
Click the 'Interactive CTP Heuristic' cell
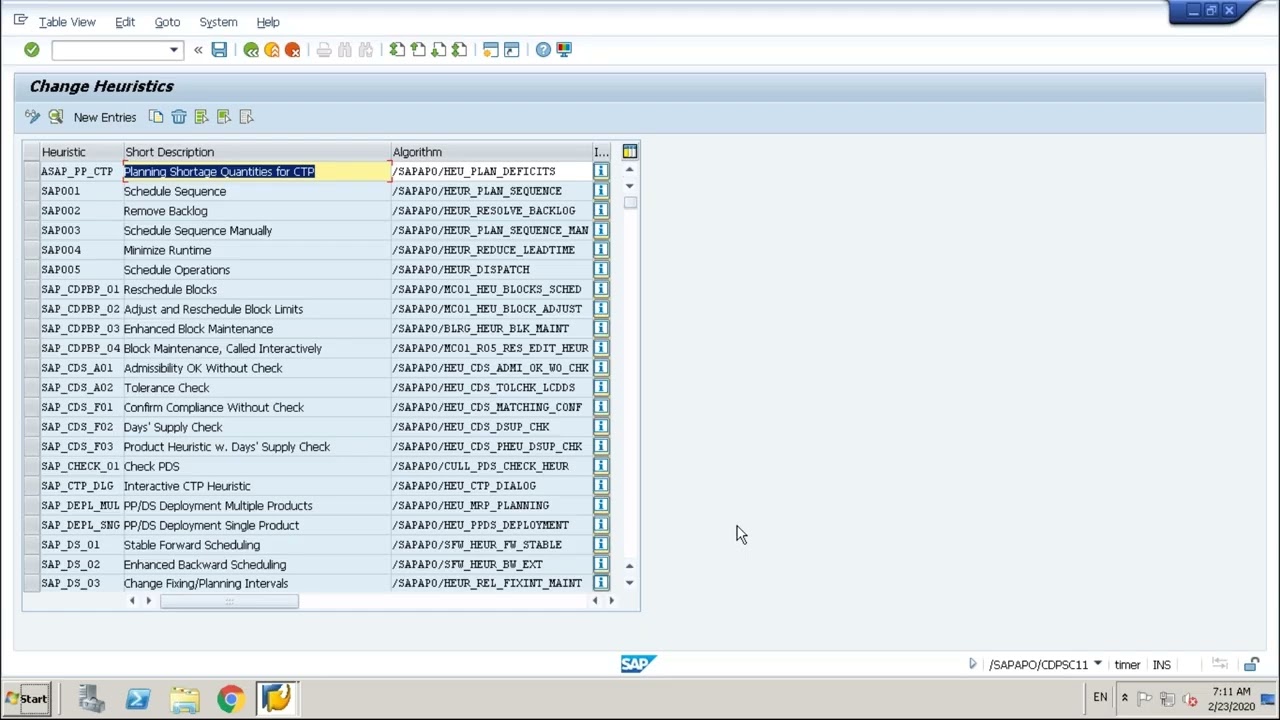click(256, 486)
